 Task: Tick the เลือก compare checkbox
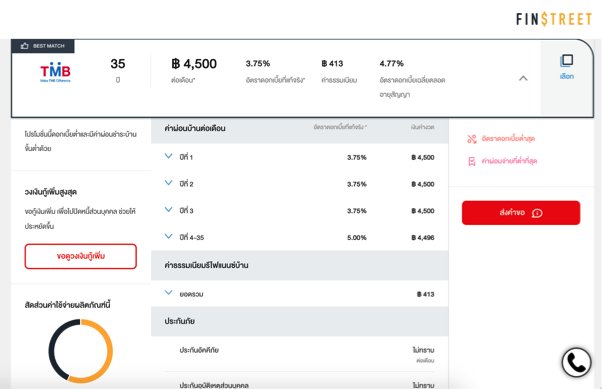coord(567,61)
